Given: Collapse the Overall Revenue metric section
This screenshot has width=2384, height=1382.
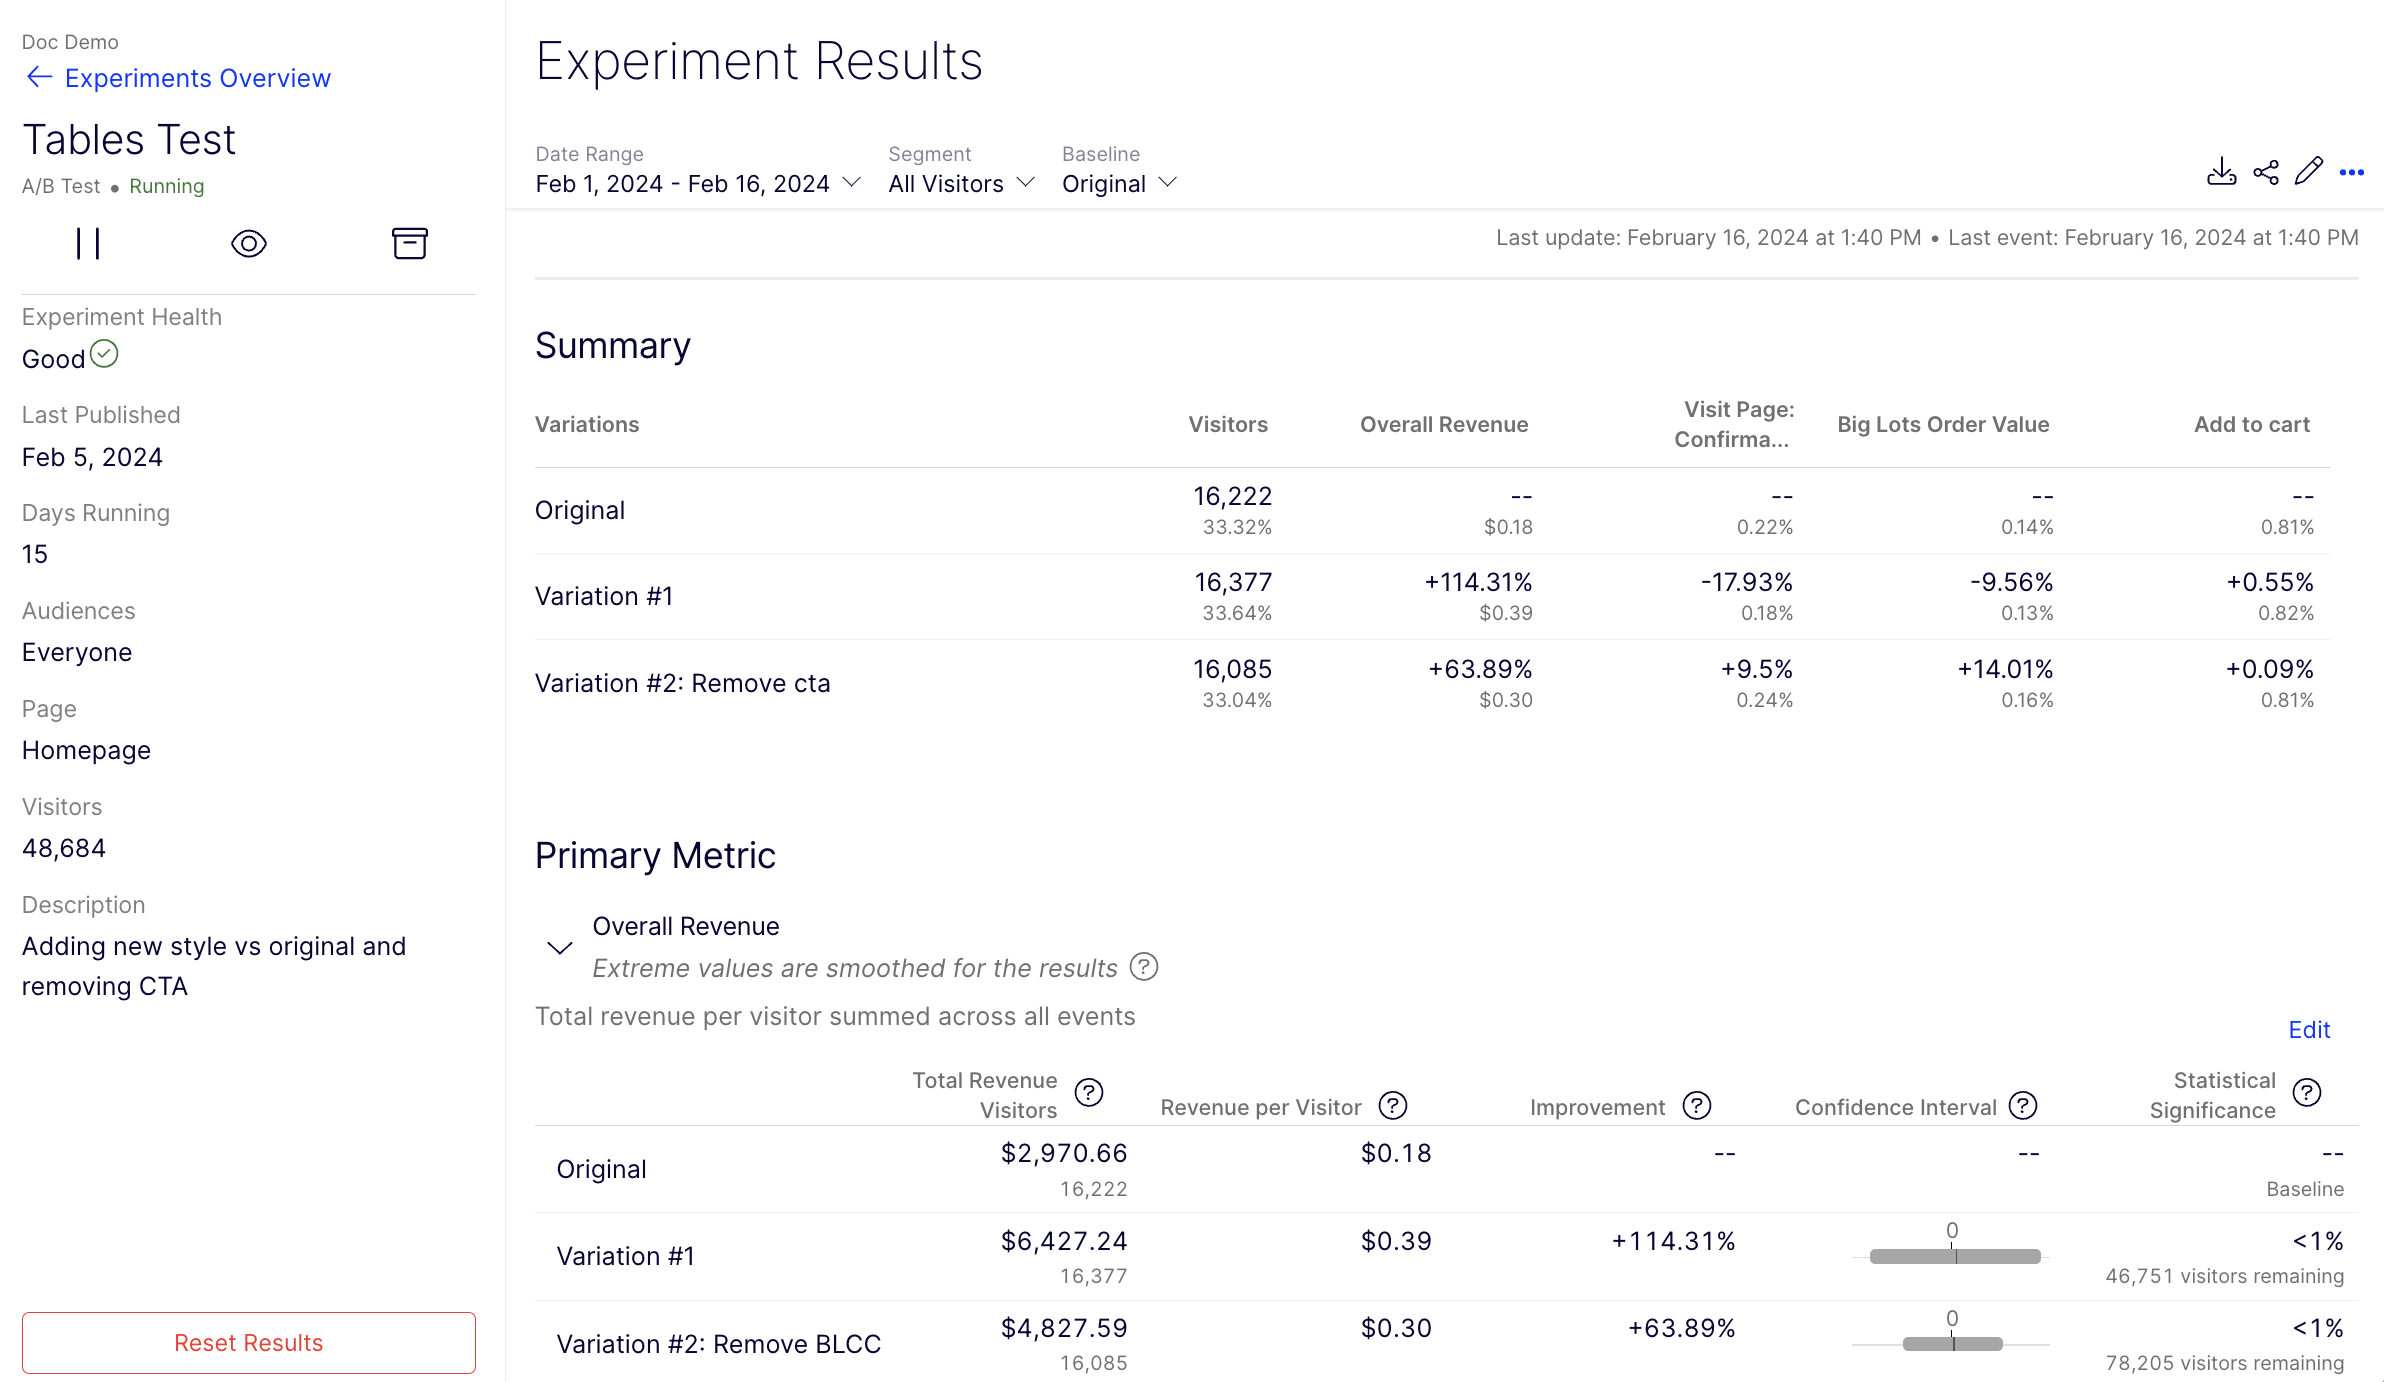Looking at the screenshot, I should (x=560, y=946).
